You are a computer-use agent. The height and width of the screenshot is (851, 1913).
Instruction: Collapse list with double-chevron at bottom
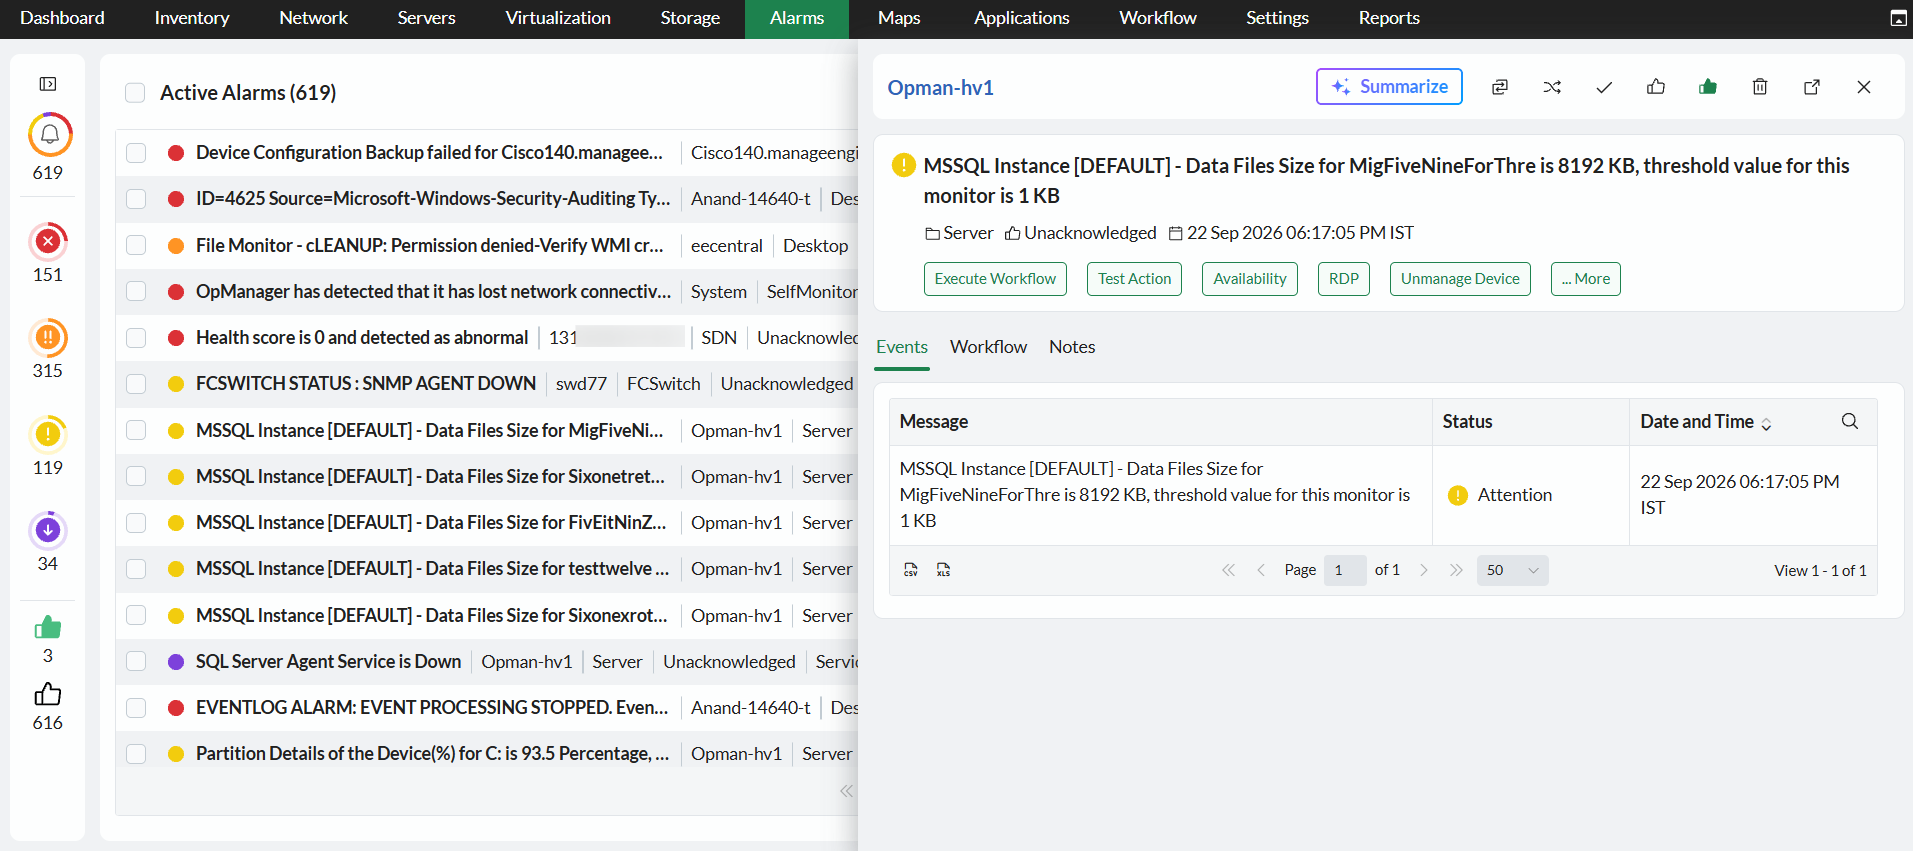click(x=847, y=791)
